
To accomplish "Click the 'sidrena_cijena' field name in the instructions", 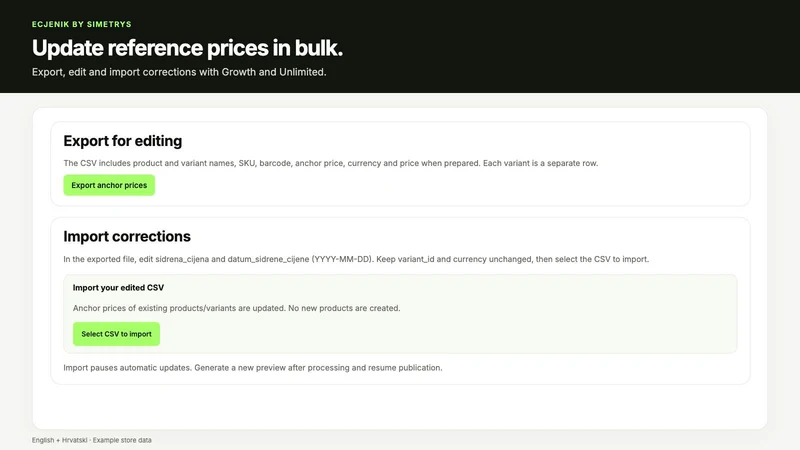I will pos(182,259).
